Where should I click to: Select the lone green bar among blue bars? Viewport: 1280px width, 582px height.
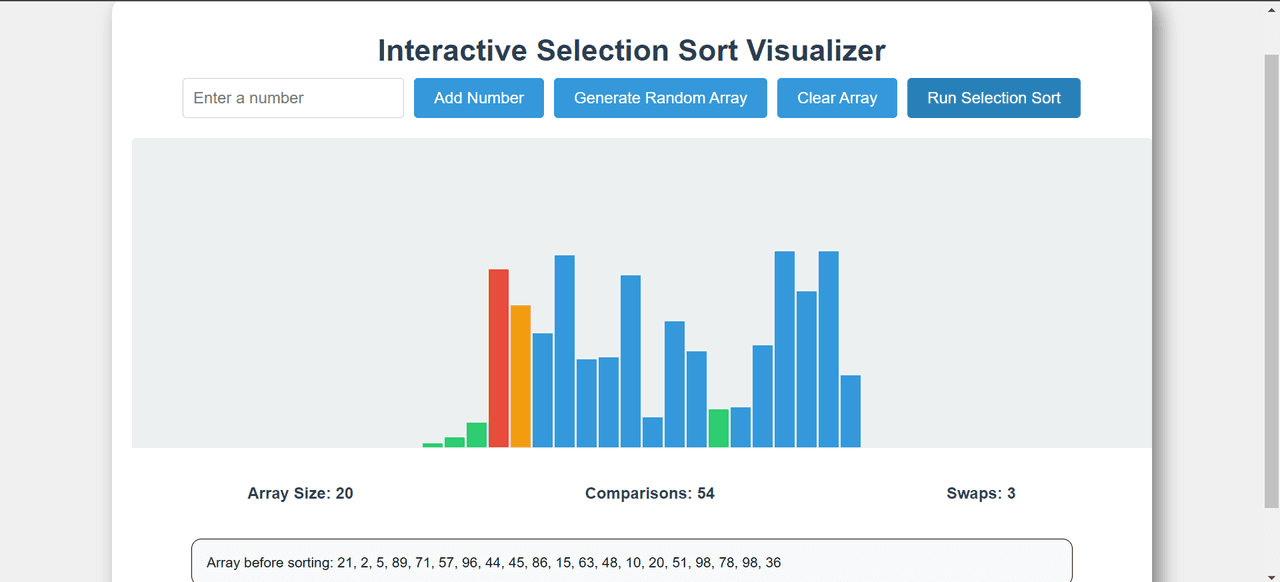[718, 428]
